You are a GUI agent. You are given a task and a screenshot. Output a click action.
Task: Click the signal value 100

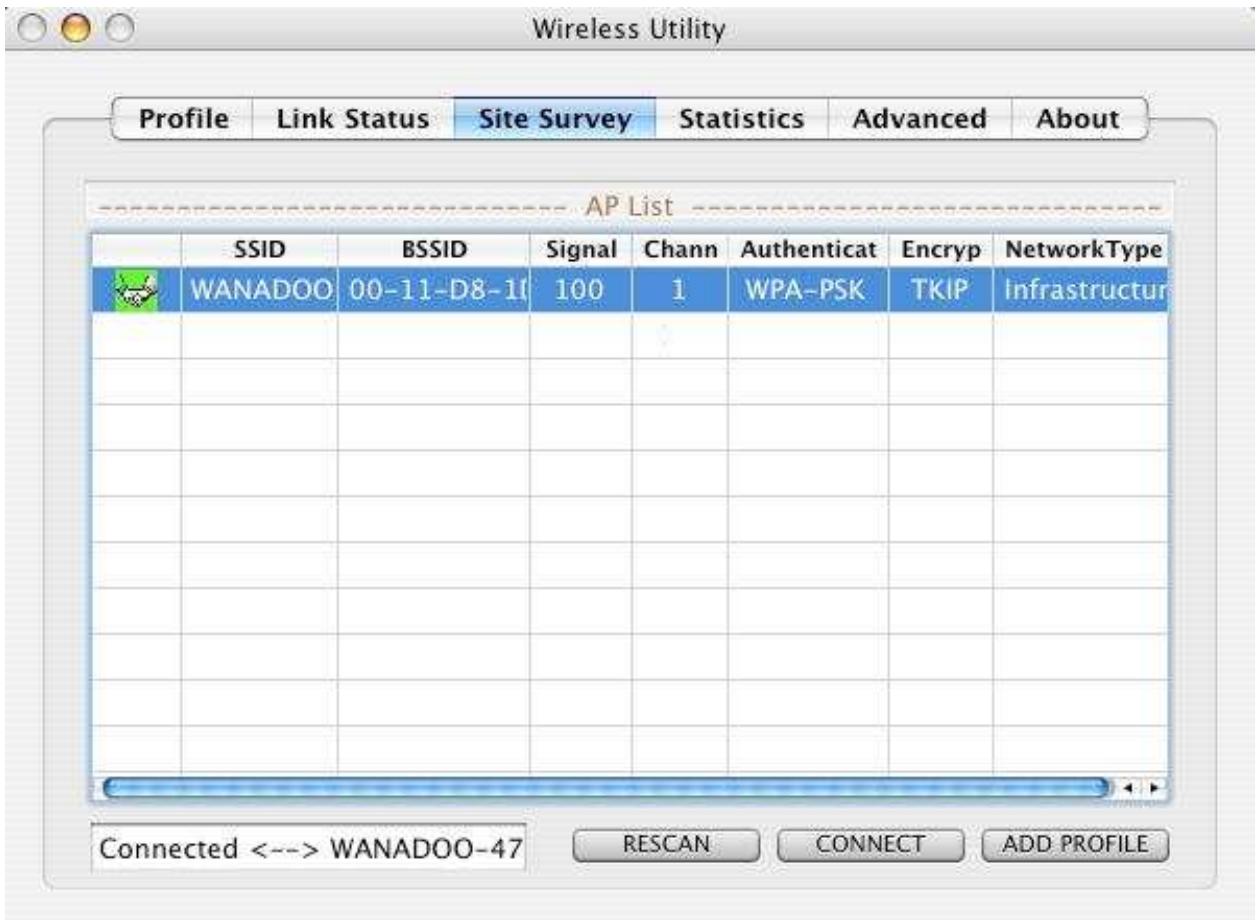point(580,291)
